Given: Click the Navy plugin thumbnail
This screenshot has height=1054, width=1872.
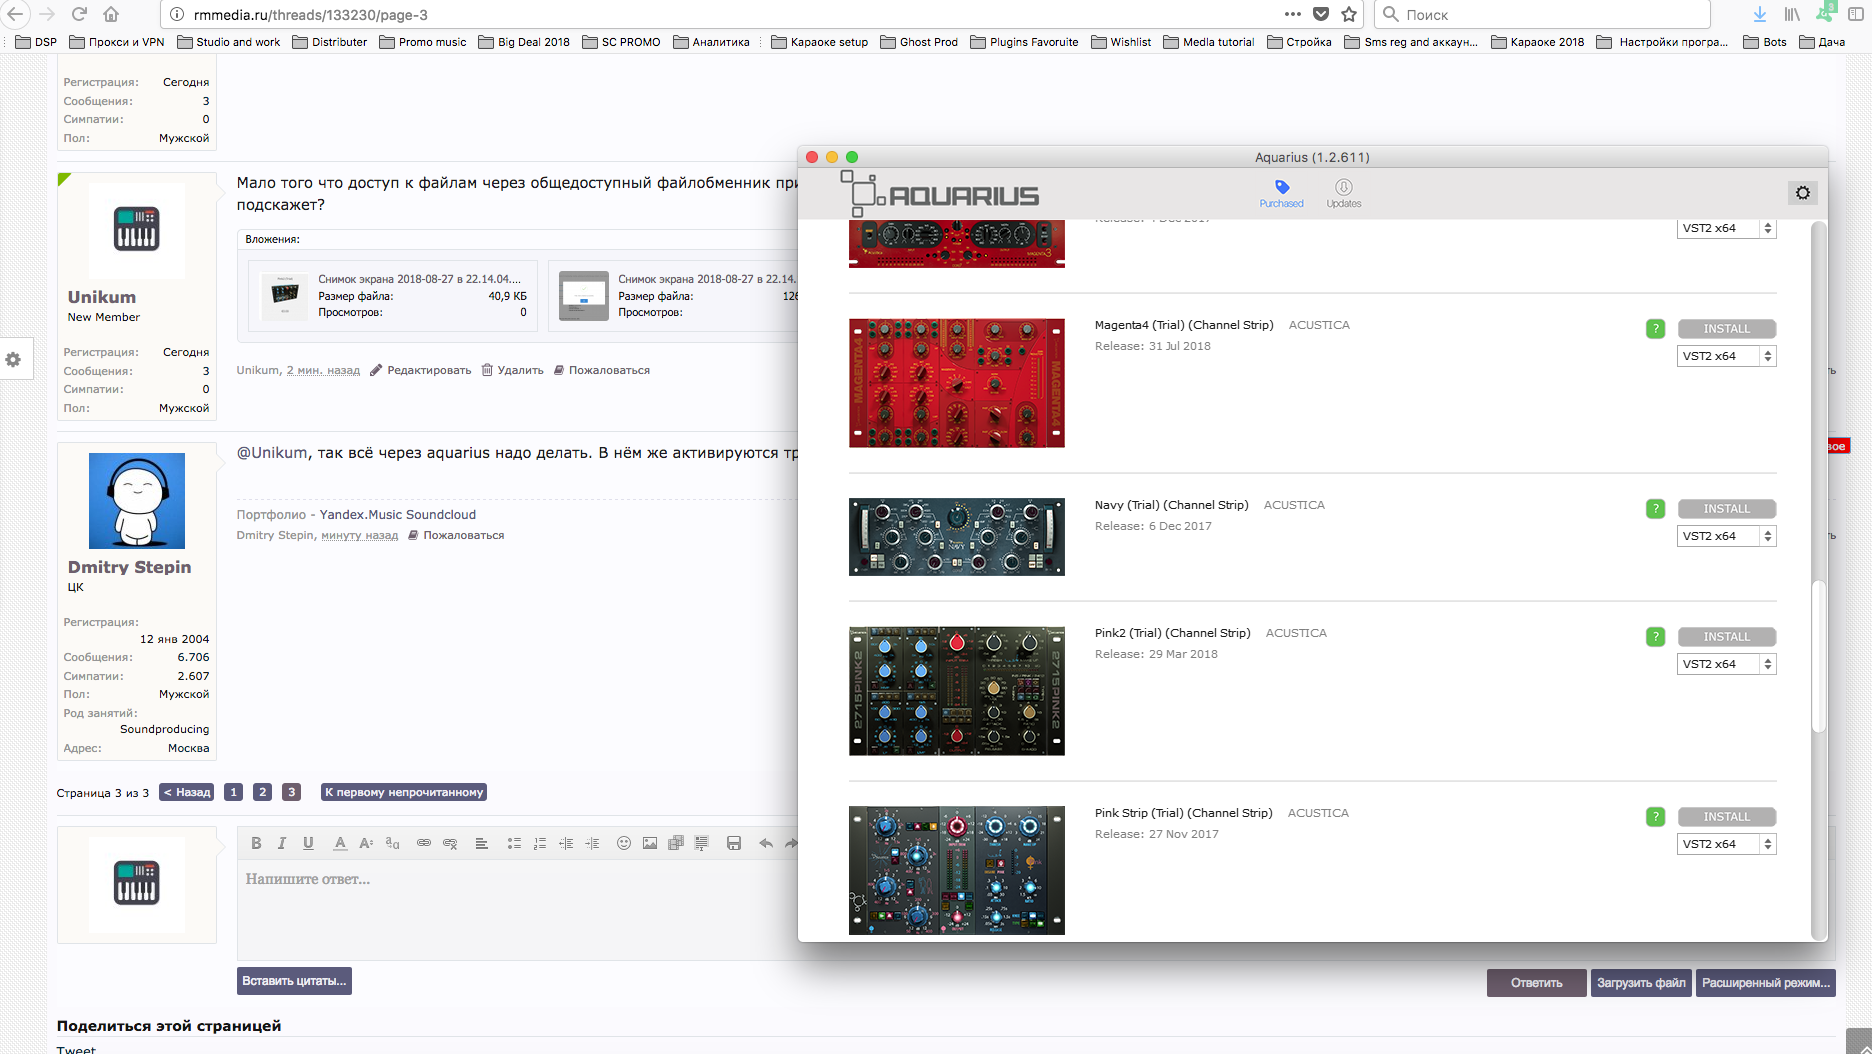Looking at the screenshot, I should coord(957,537).
